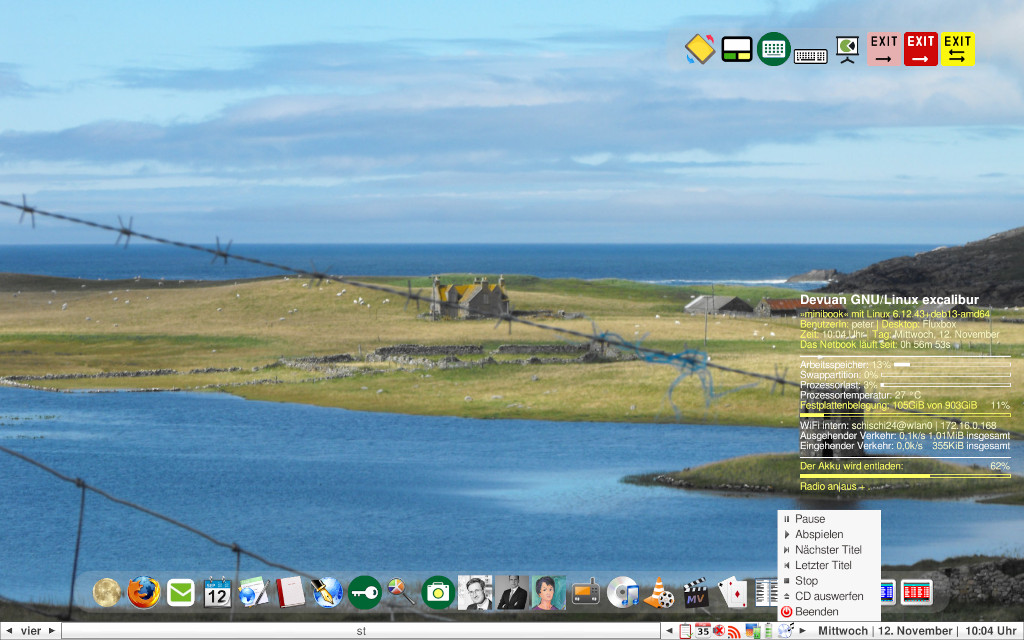Choose Abspielen from the menu
Image resolution: width=1024 pixels, height=640 pixels.
coord(819,535)
